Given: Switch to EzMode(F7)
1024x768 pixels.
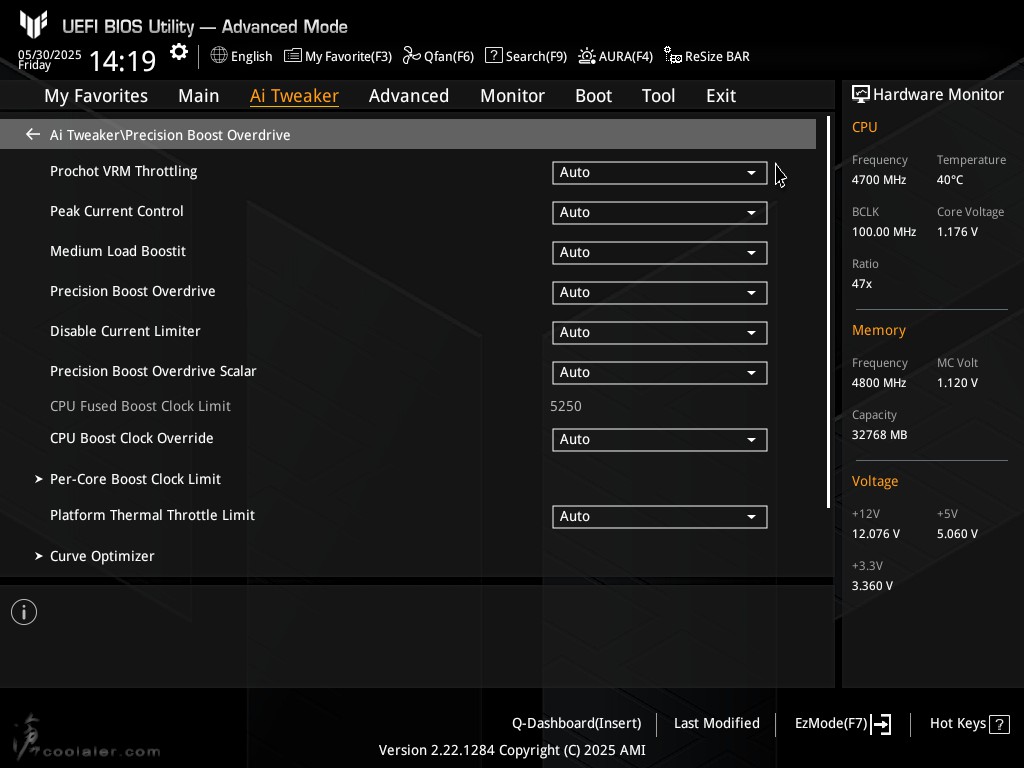Looking at the screenshot, I should point(842,724).
